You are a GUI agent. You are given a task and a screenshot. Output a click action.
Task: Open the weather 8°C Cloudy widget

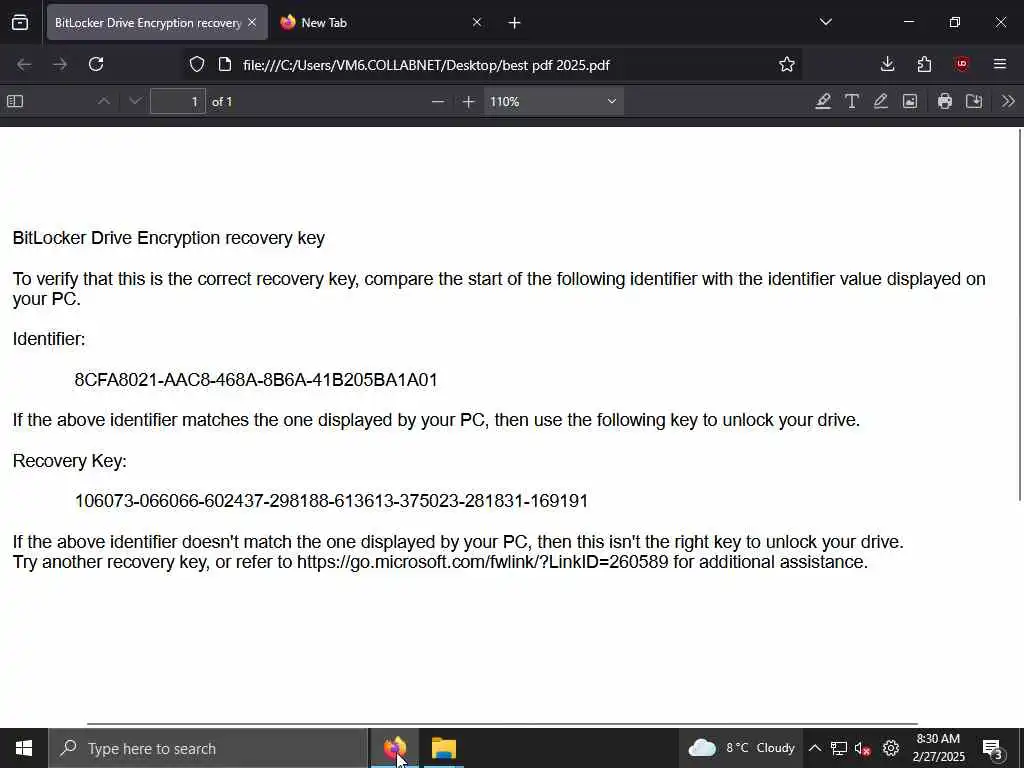pos(741,748)
